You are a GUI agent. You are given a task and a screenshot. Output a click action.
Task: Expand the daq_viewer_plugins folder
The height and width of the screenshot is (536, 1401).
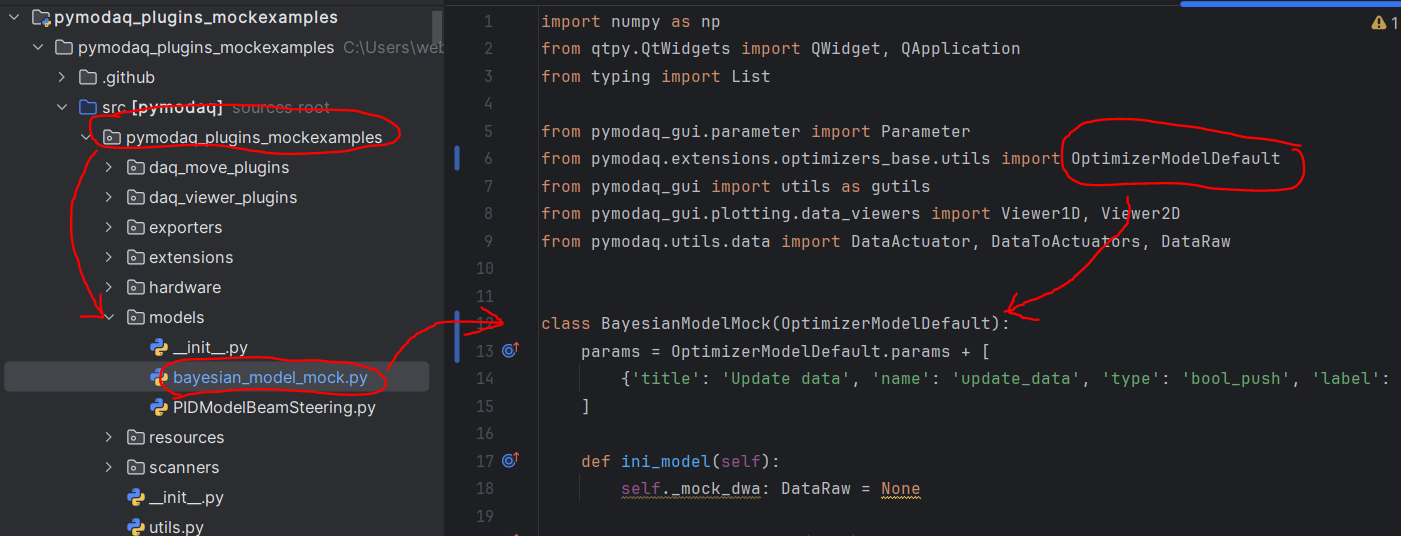[110, 197]
